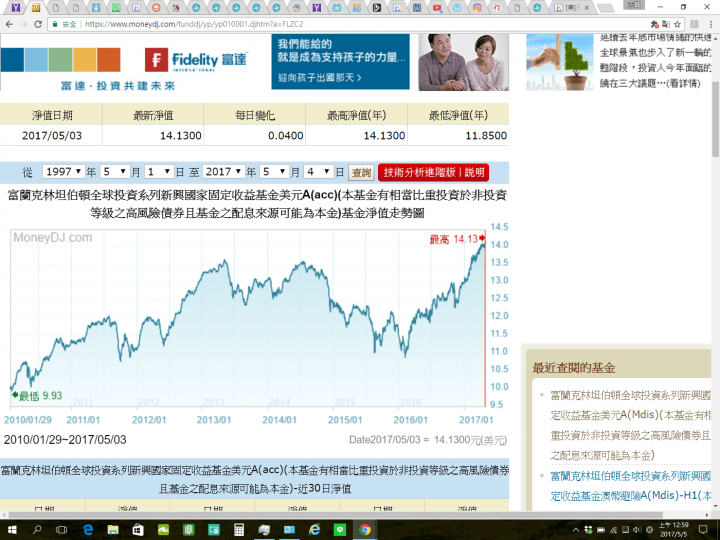This screenshot has width=720, height=540.
Task: Open the end-month dropdown
Action: pos(274,172)
